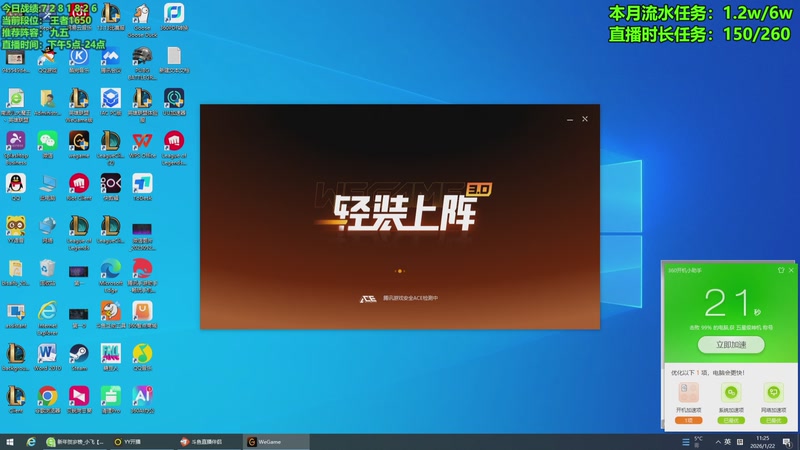
Task: Click the ACE security check text
Action: coord(410,298)
